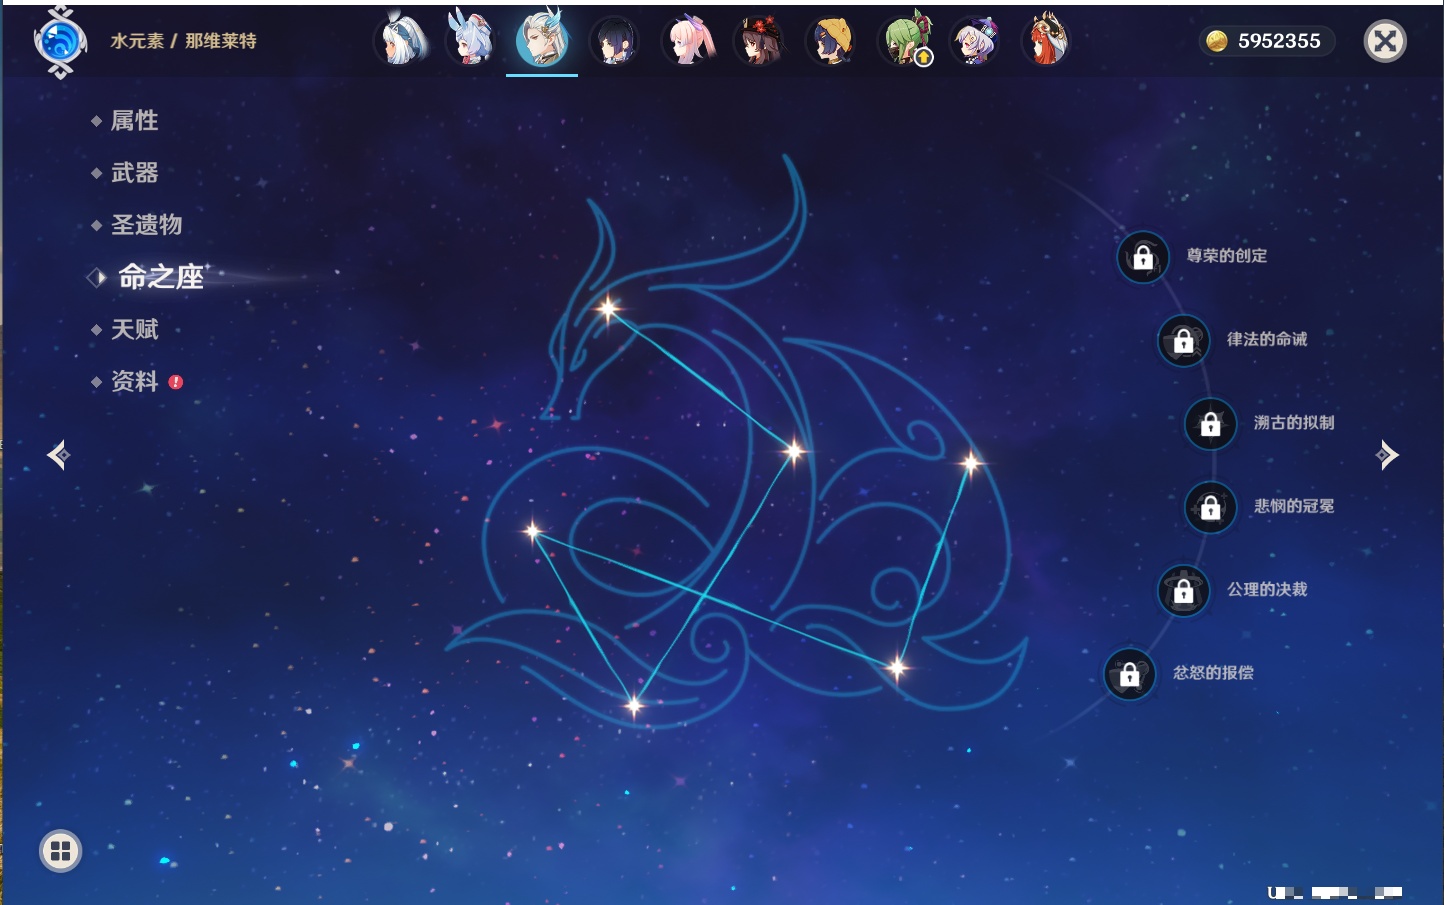The height and width of the screenshot is (905, 1444).
Task: Click the gold Mora coin icon
Action: click(1216, 41)
